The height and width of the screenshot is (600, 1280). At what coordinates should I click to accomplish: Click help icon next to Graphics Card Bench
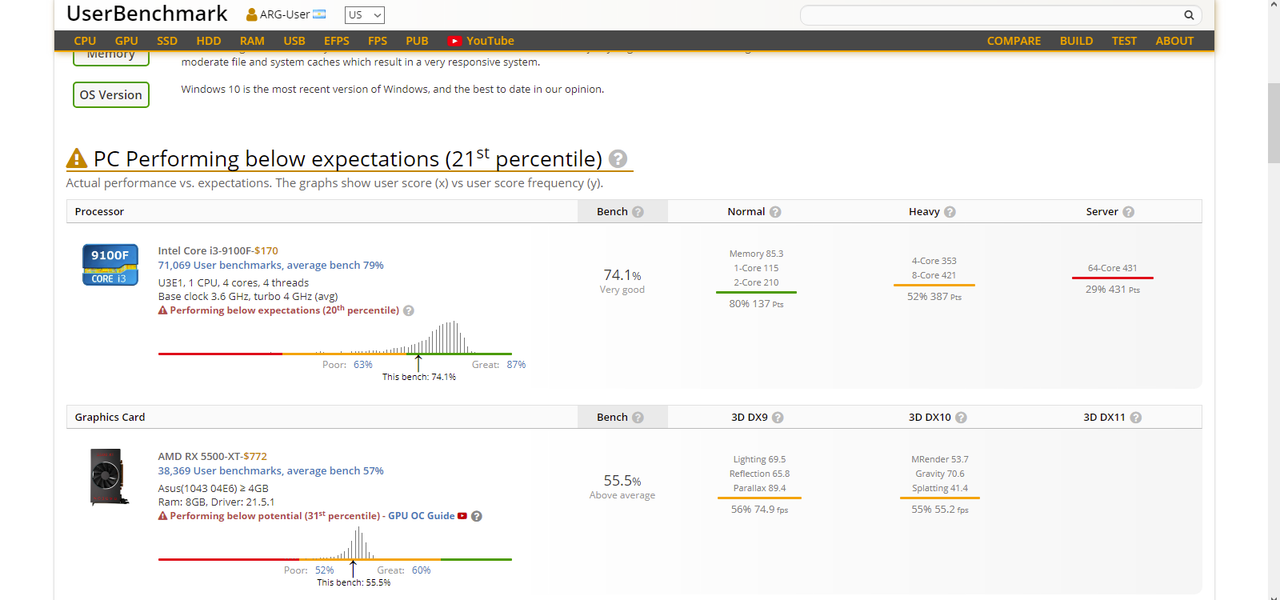click(638, 417)
